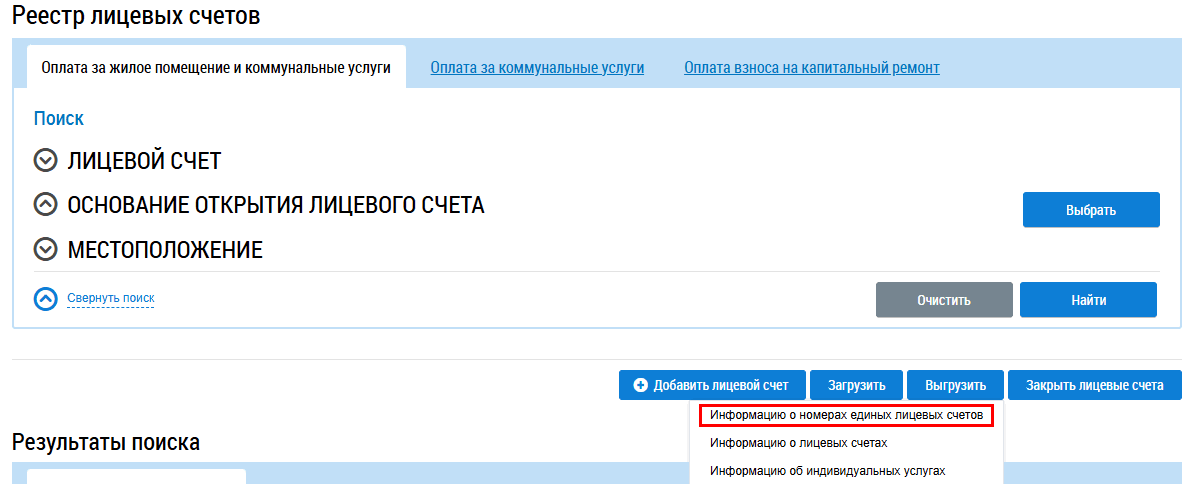
Task: Switch to Оплата взноса на капитальный ремонт tab
Action: coord(812,68)
